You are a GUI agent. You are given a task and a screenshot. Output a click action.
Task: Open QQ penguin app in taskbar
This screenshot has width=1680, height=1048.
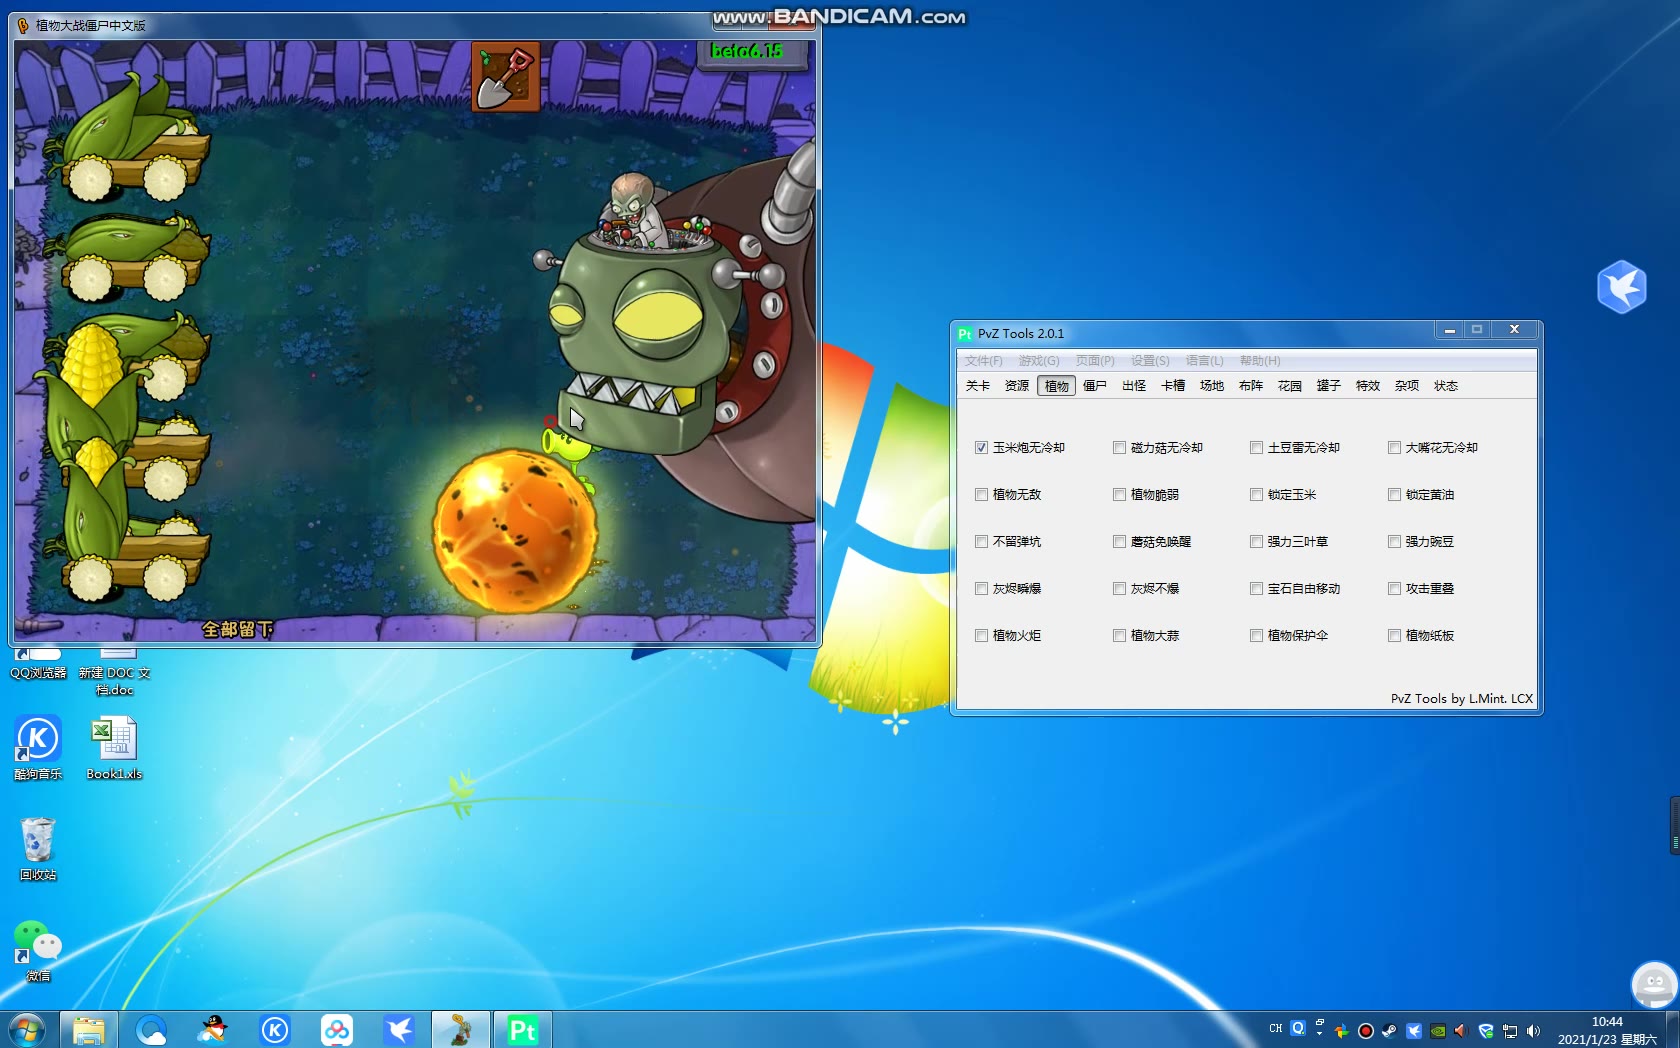tap(213, 1029)
